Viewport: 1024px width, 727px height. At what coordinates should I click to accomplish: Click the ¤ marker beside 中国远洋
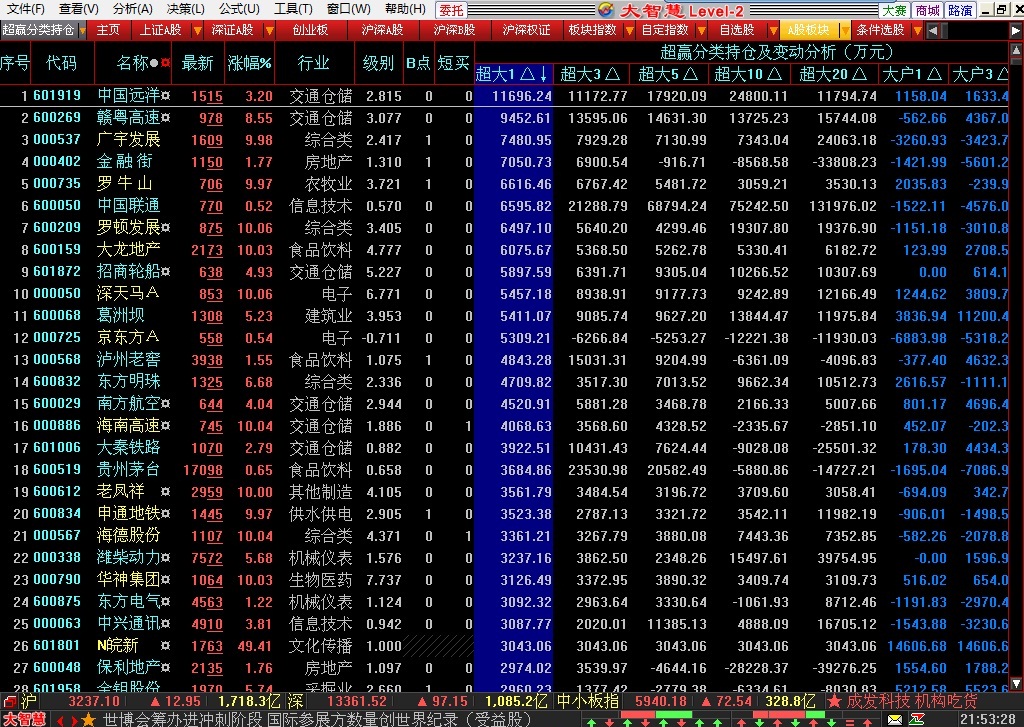pyautogui.click(x=166, y=96)
